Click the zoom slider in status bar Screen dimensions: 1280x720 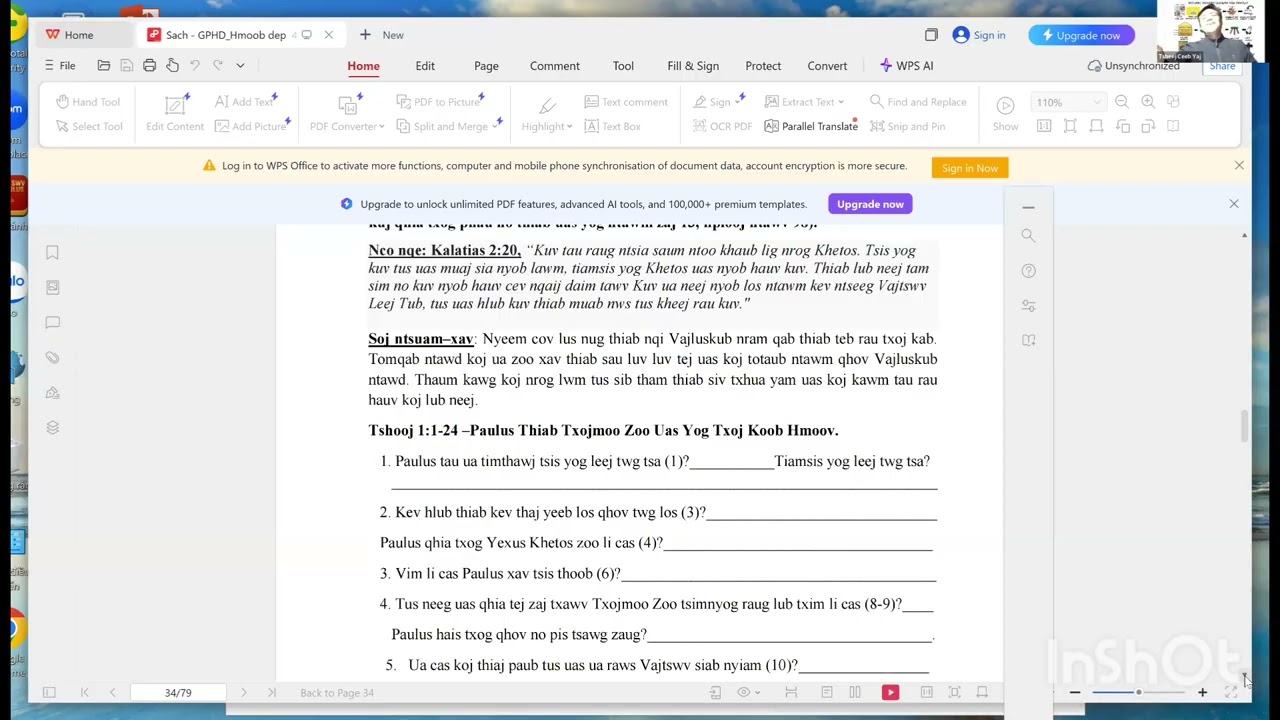click(x=1138, y=692)
